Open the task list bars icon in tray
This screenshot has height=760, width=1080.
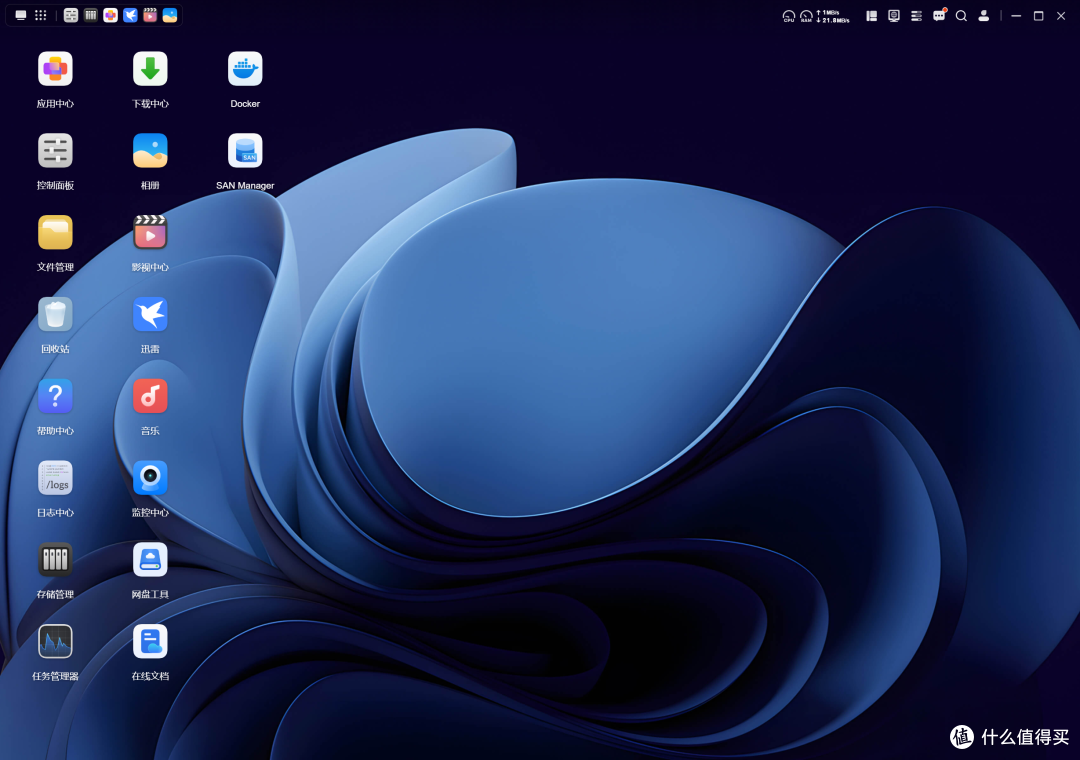tap(916, 16)
